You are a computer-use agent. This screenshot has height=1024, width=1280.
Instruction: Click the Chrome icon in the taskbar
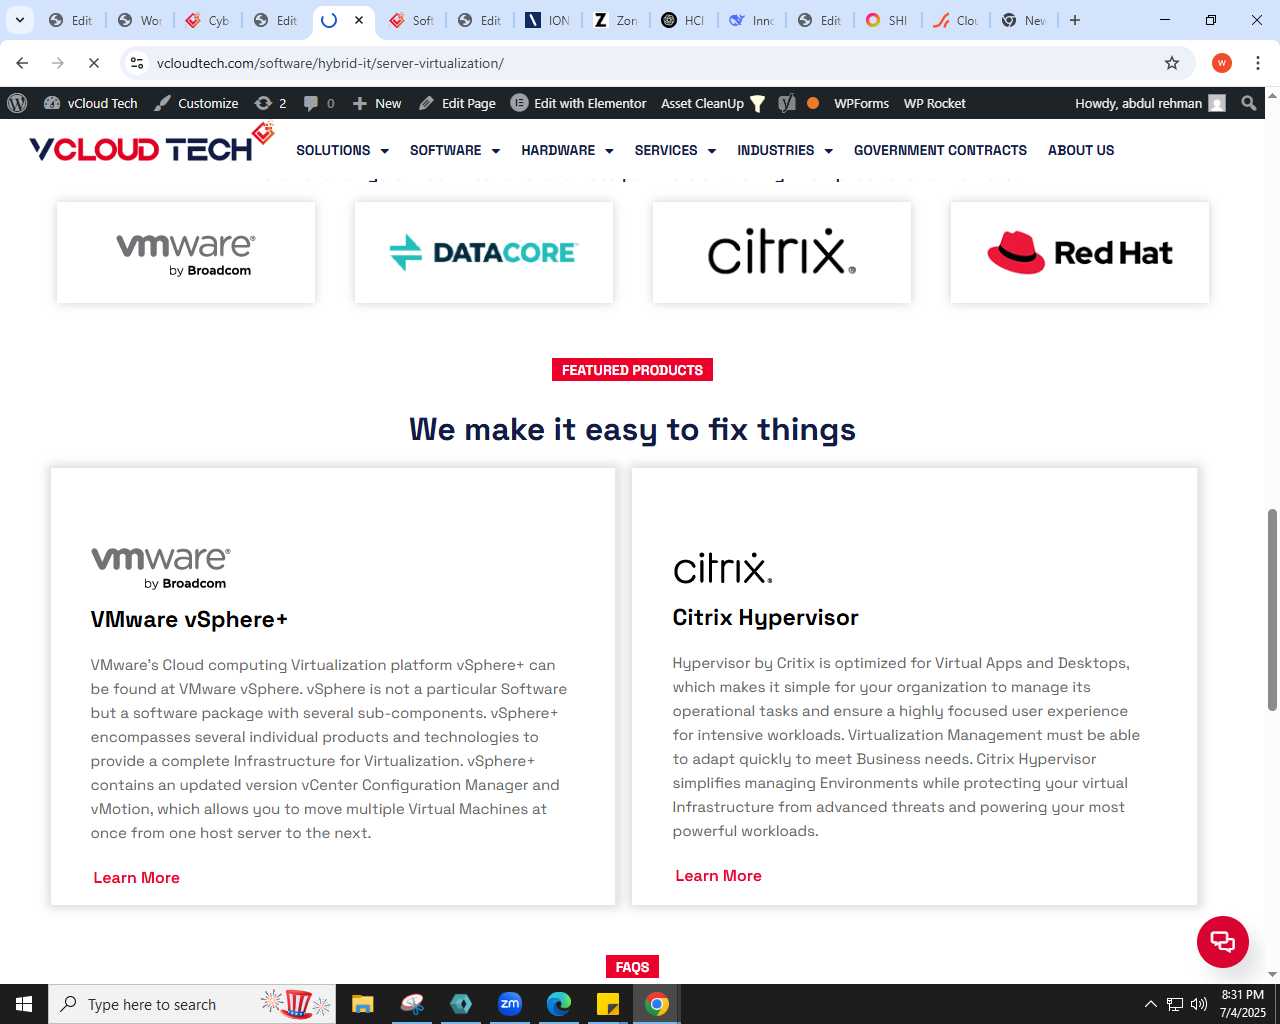pos(657,1004)
